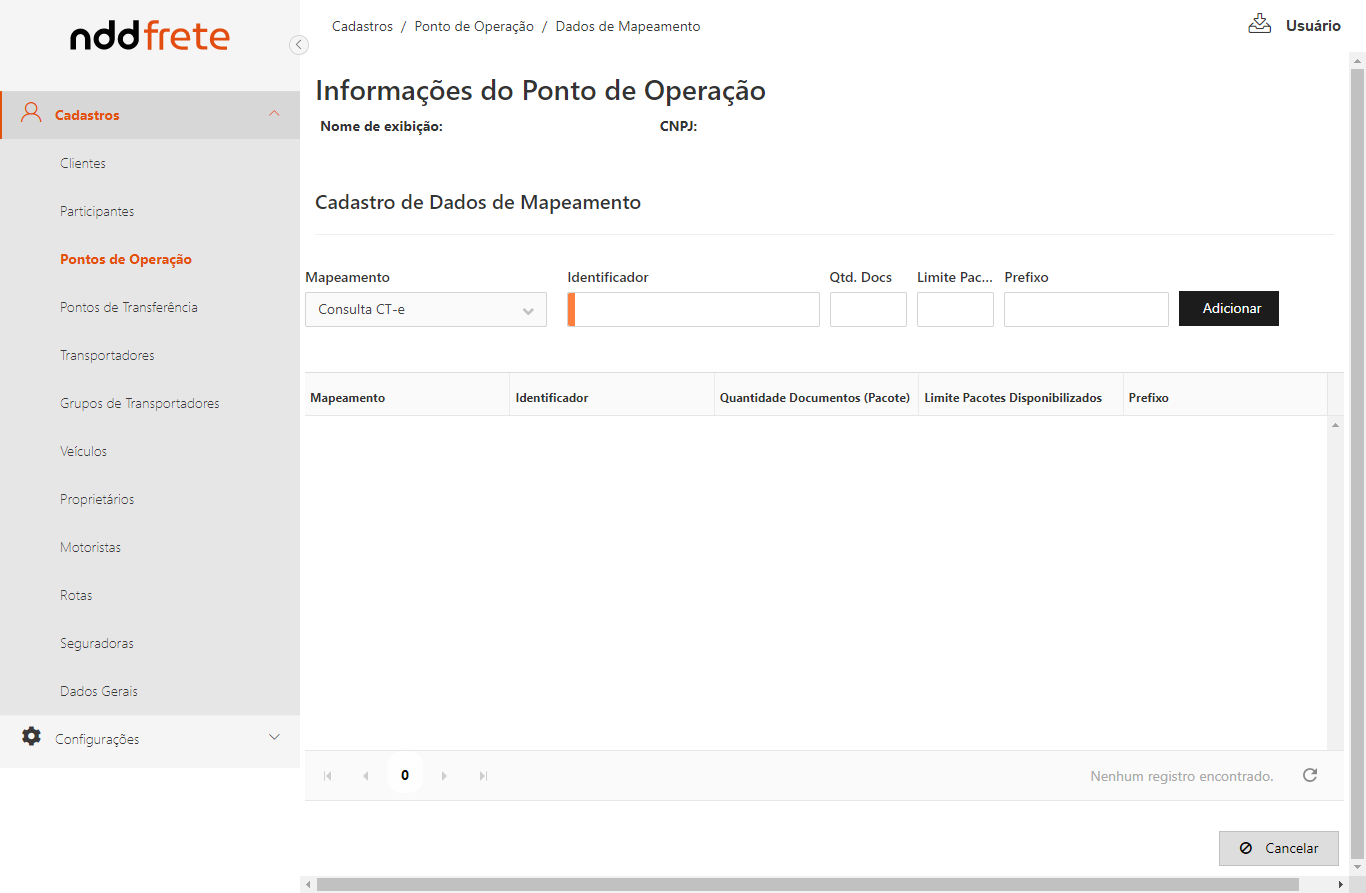The width and height of the screenshot is (1366, 893).
Task: Go to previous page of the table
Action: (365, 776)
